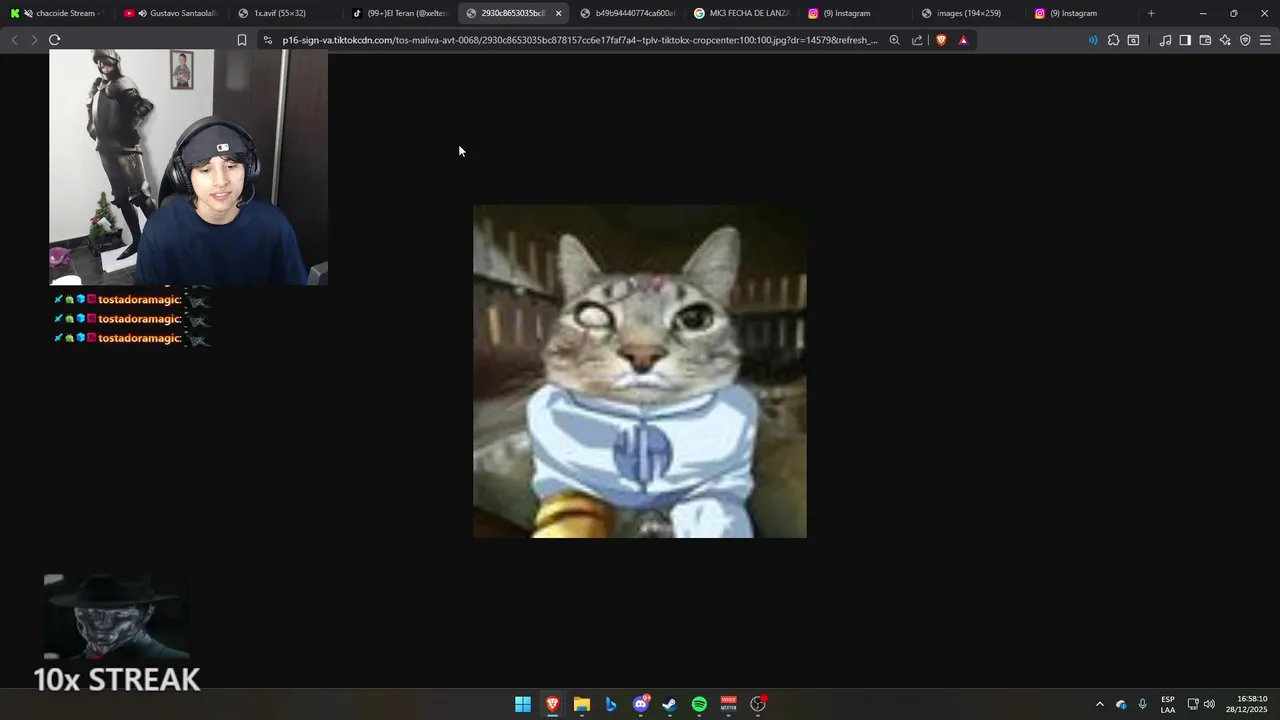This screenshot has width=1280, height=720.
Task: Close the active 2930c8653035bc8 tab
Action: tap(558, 13)
